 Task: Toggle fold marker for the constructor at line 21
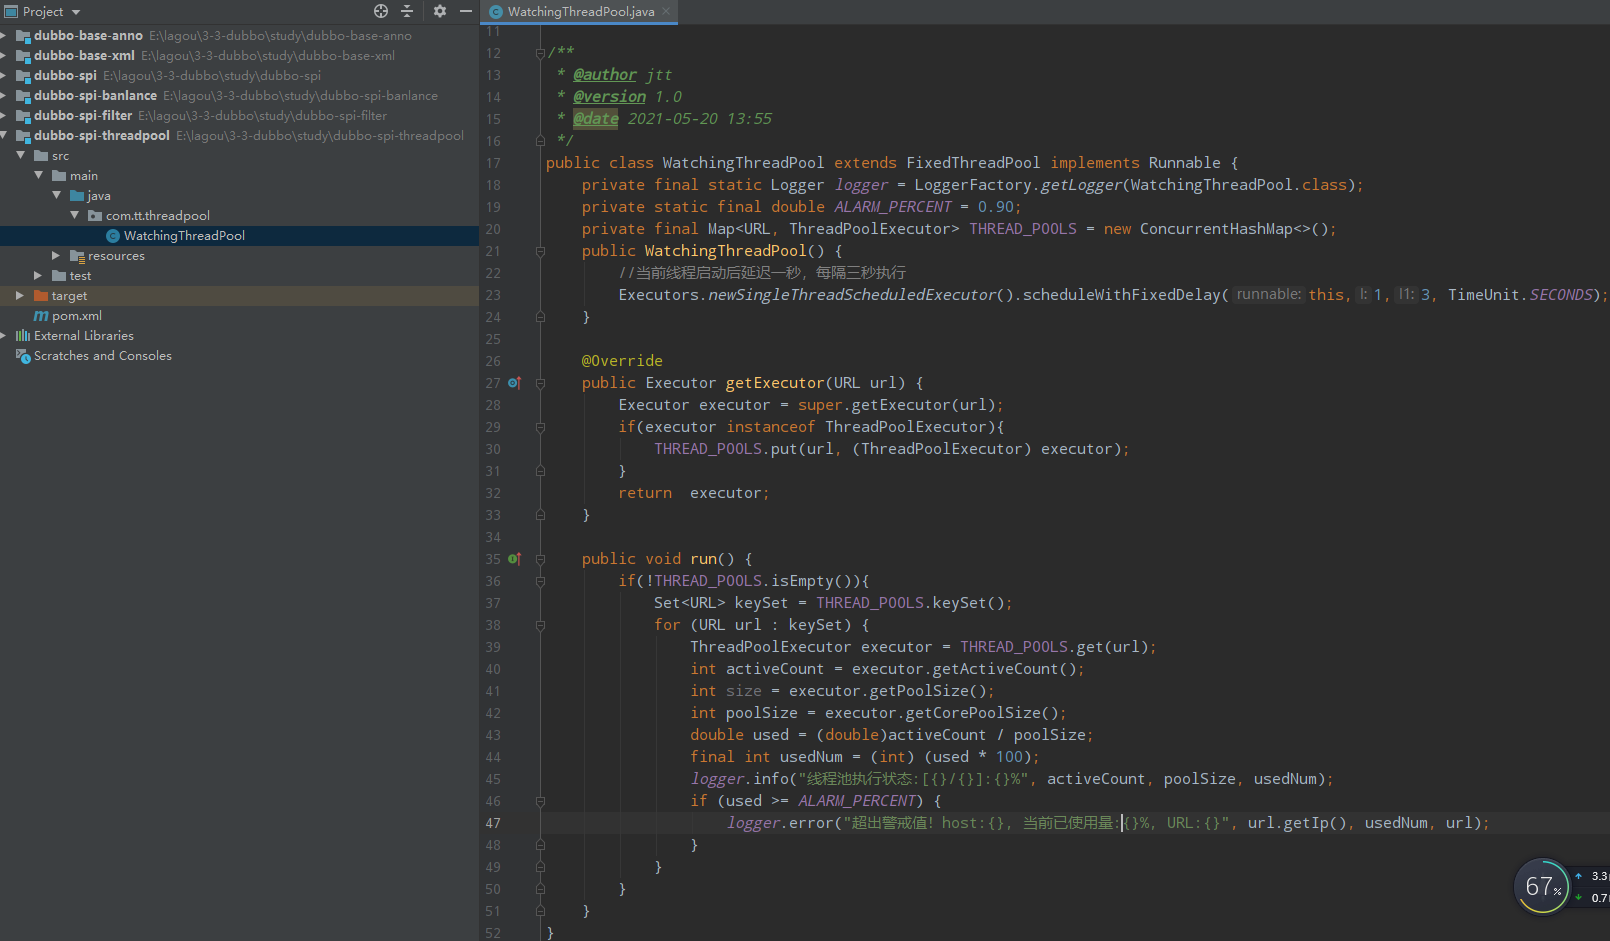point(540,251)
